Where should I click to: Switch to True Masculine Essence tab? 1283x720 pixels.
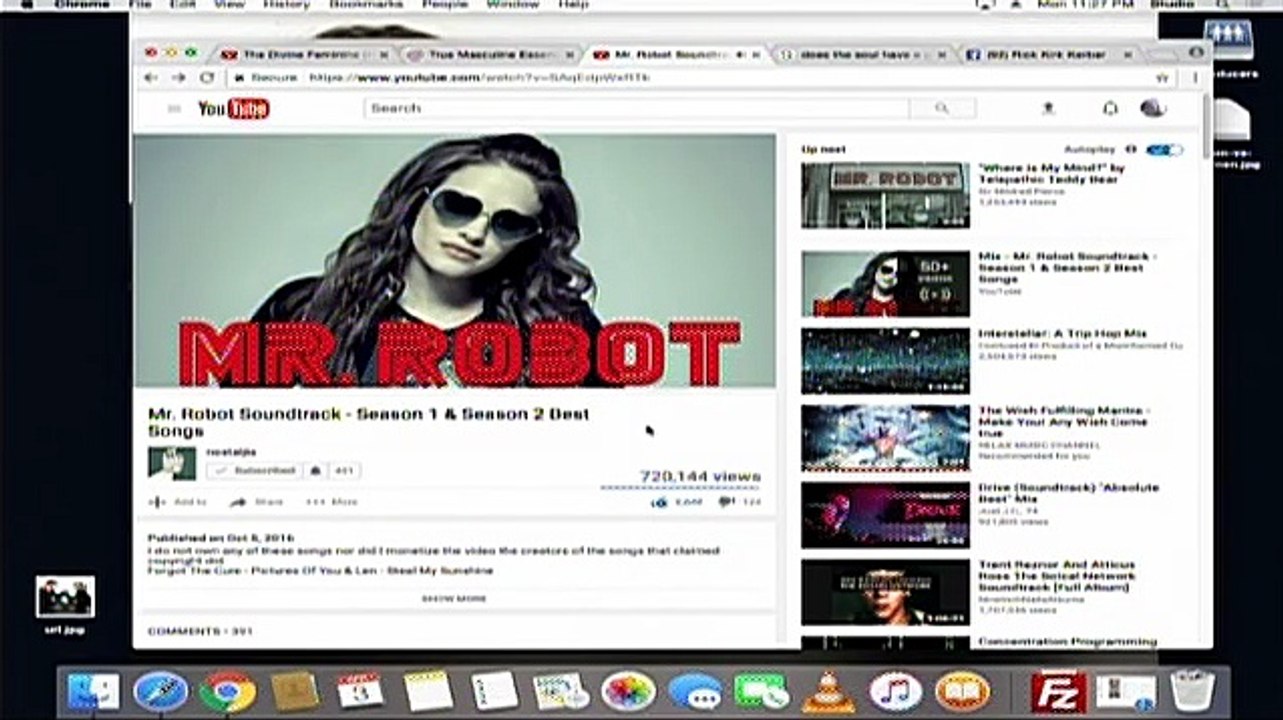click(x=490, y=54)
